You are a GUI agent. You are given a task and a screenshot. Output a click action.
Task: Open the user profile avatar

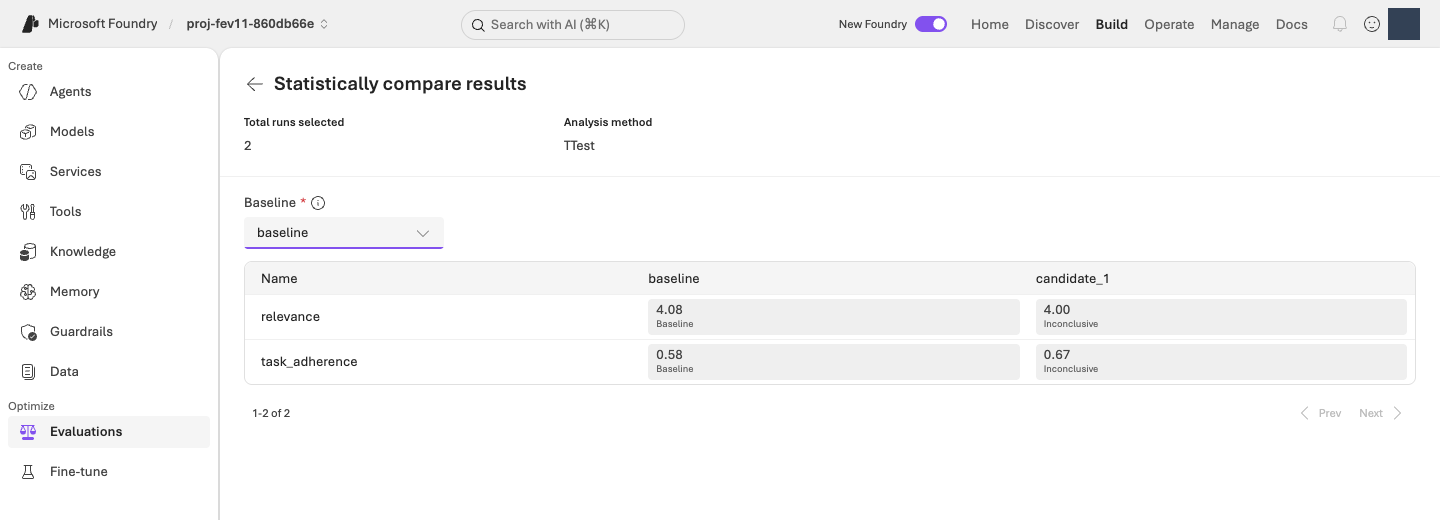tap(1404, 24)
